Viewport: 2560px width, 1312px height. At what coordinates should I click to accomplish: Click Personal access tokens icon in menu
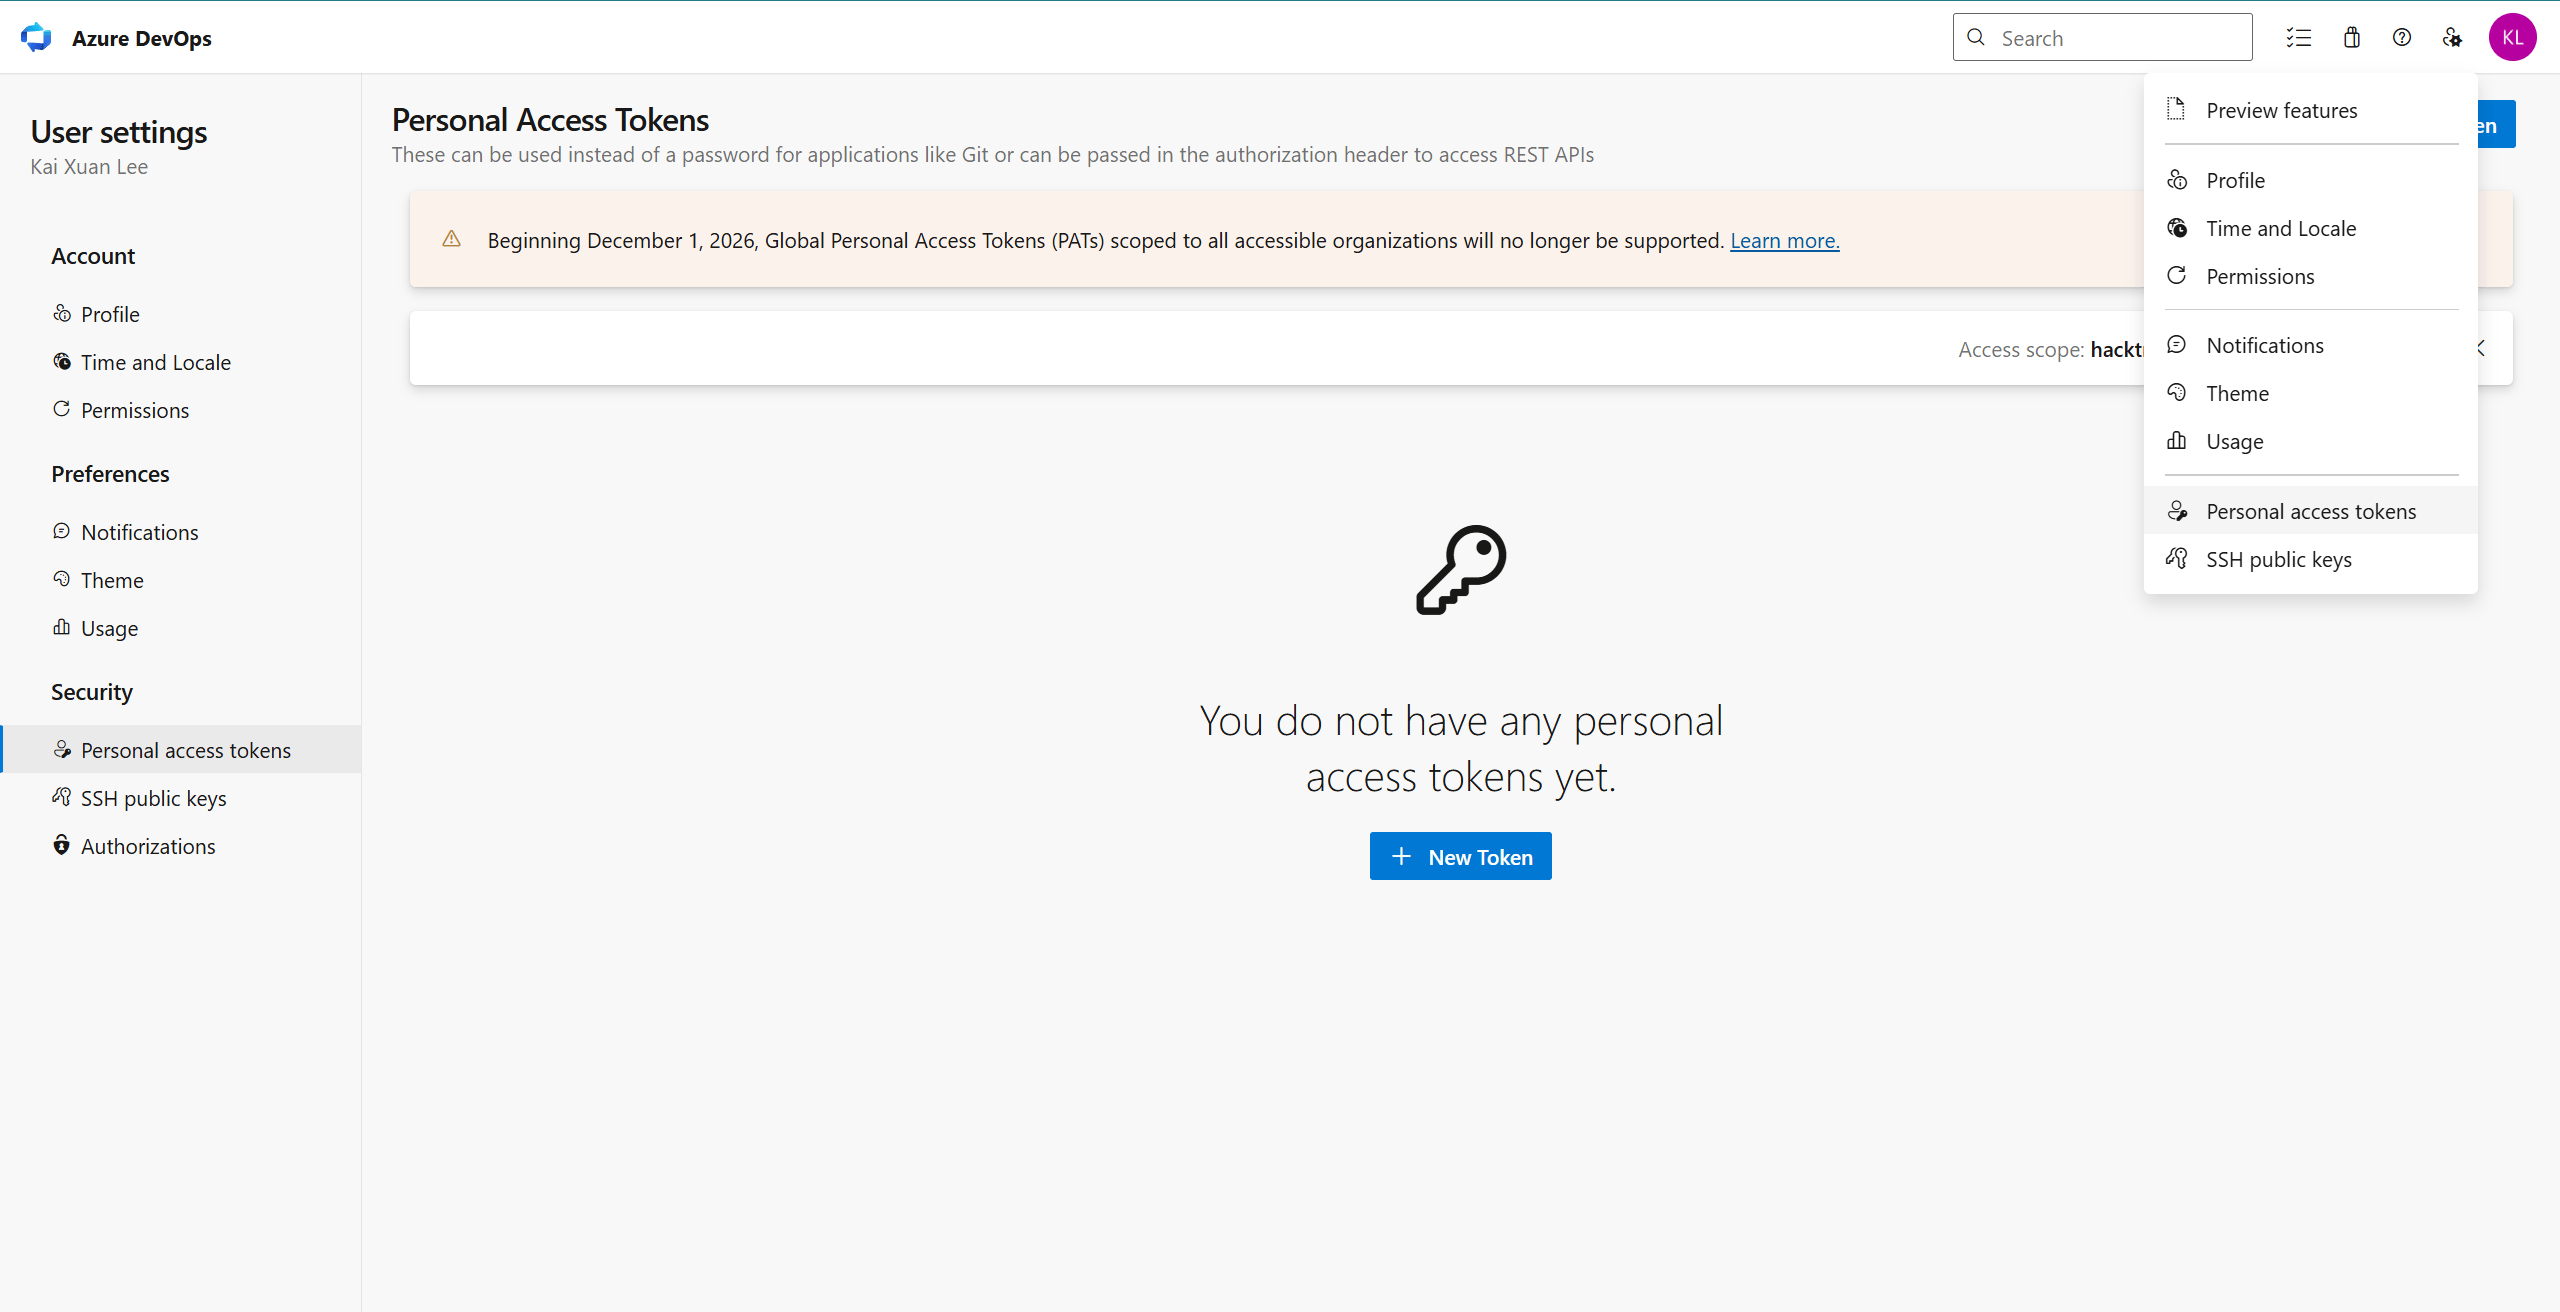tap(2177, 511)
